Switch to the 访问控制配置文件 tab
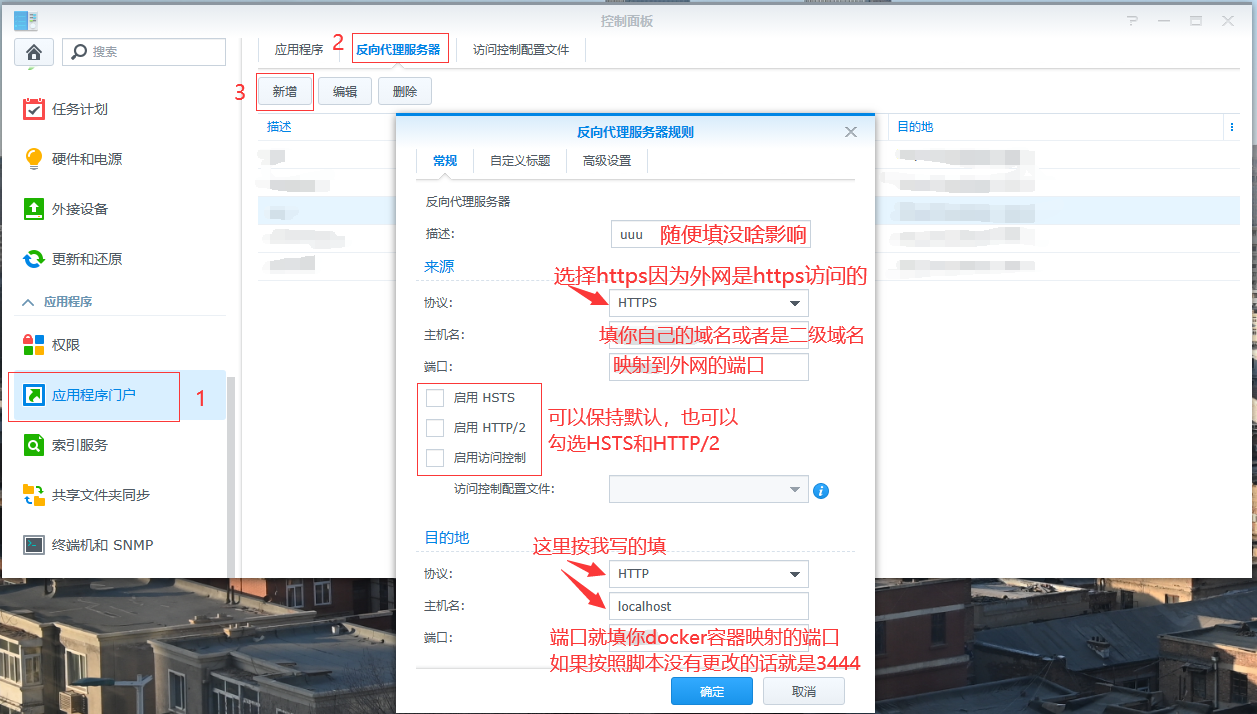The image size is (1257, 714). 520,50
